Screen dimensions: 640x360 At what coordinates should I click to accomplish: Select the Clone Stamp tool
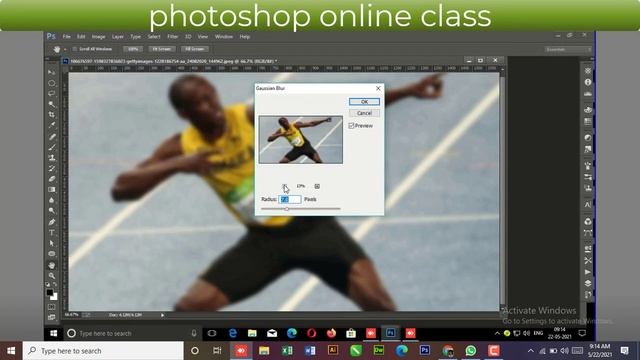point(51,158)
